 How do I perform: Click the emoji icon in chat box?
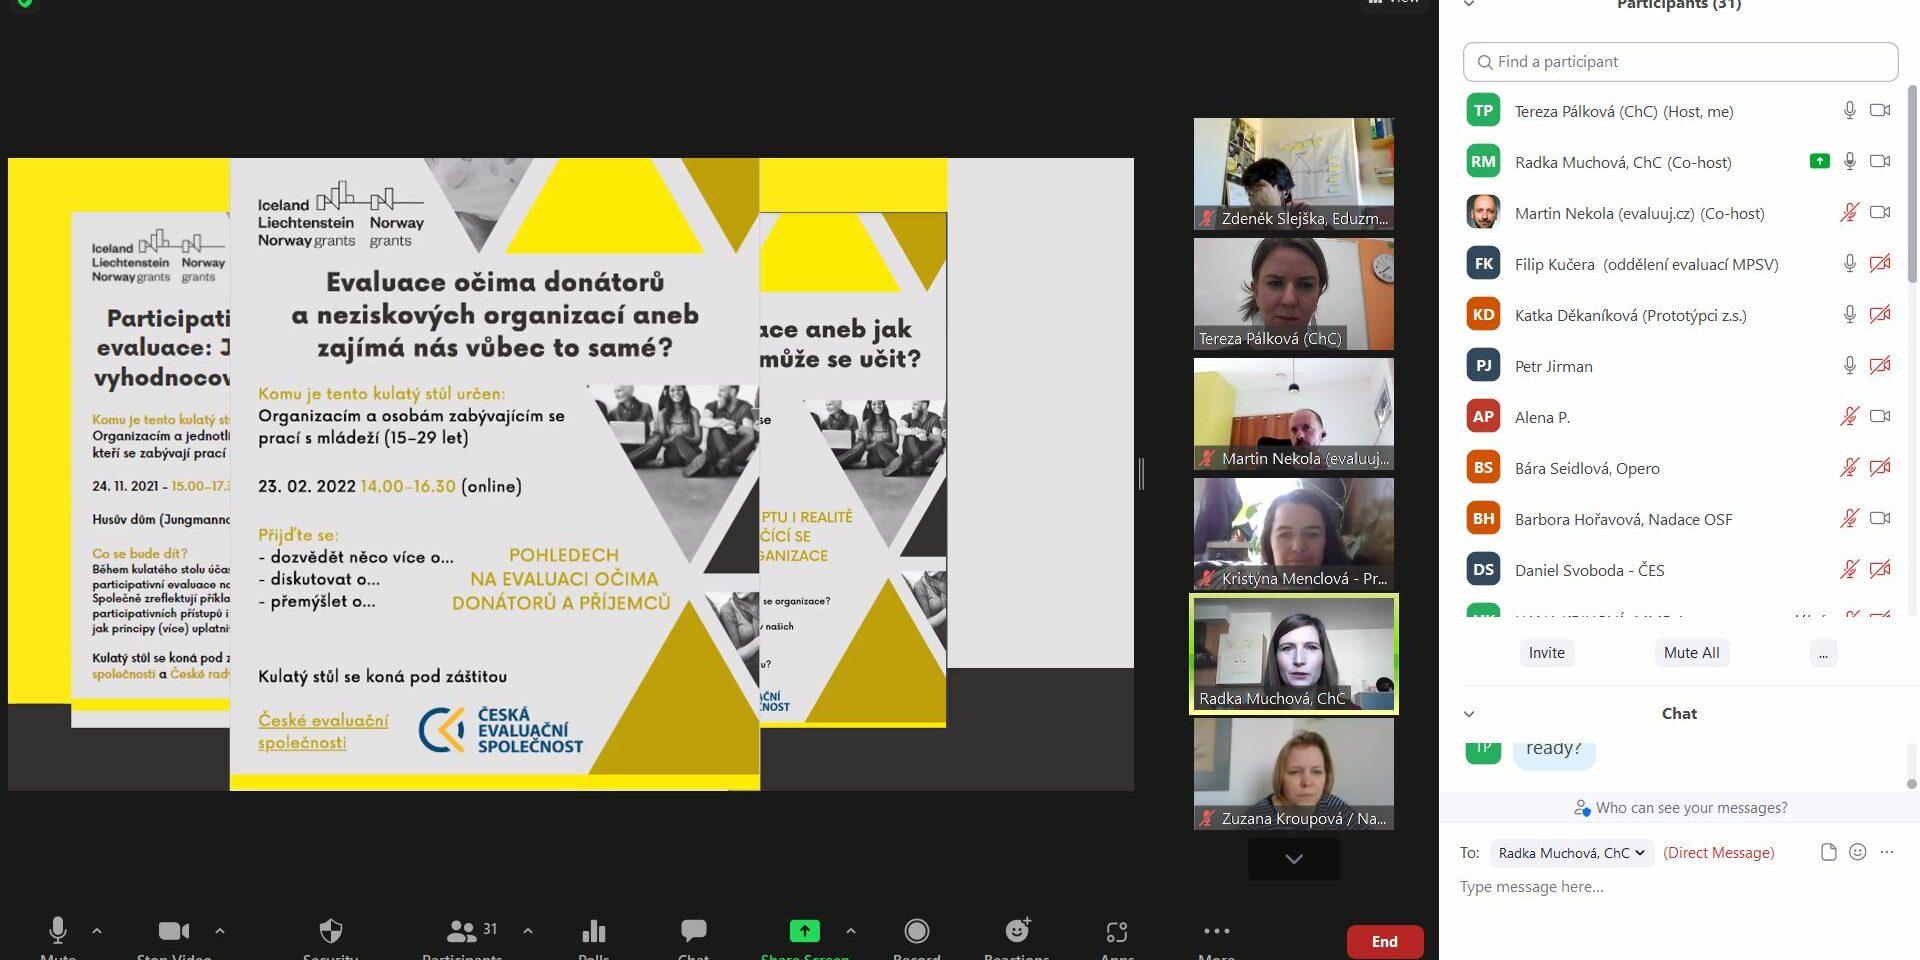pos(1858,852)
